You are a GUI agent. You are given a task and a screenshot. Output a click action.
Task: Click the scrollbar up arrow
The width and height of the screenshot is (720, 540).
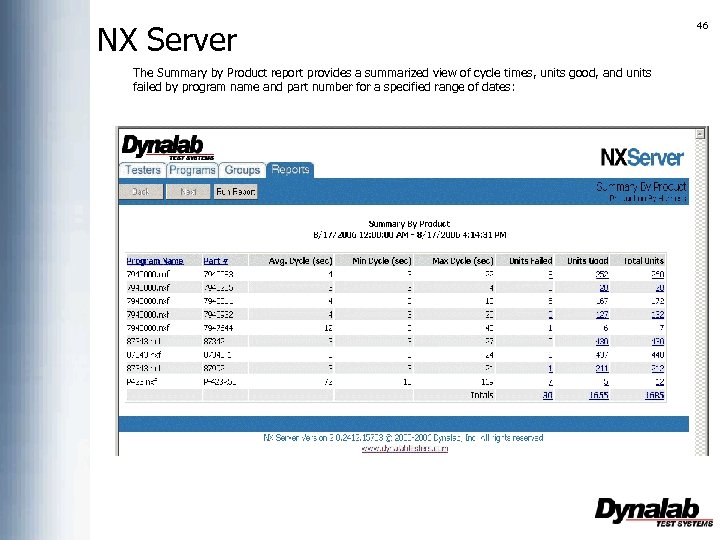point(700,134)
